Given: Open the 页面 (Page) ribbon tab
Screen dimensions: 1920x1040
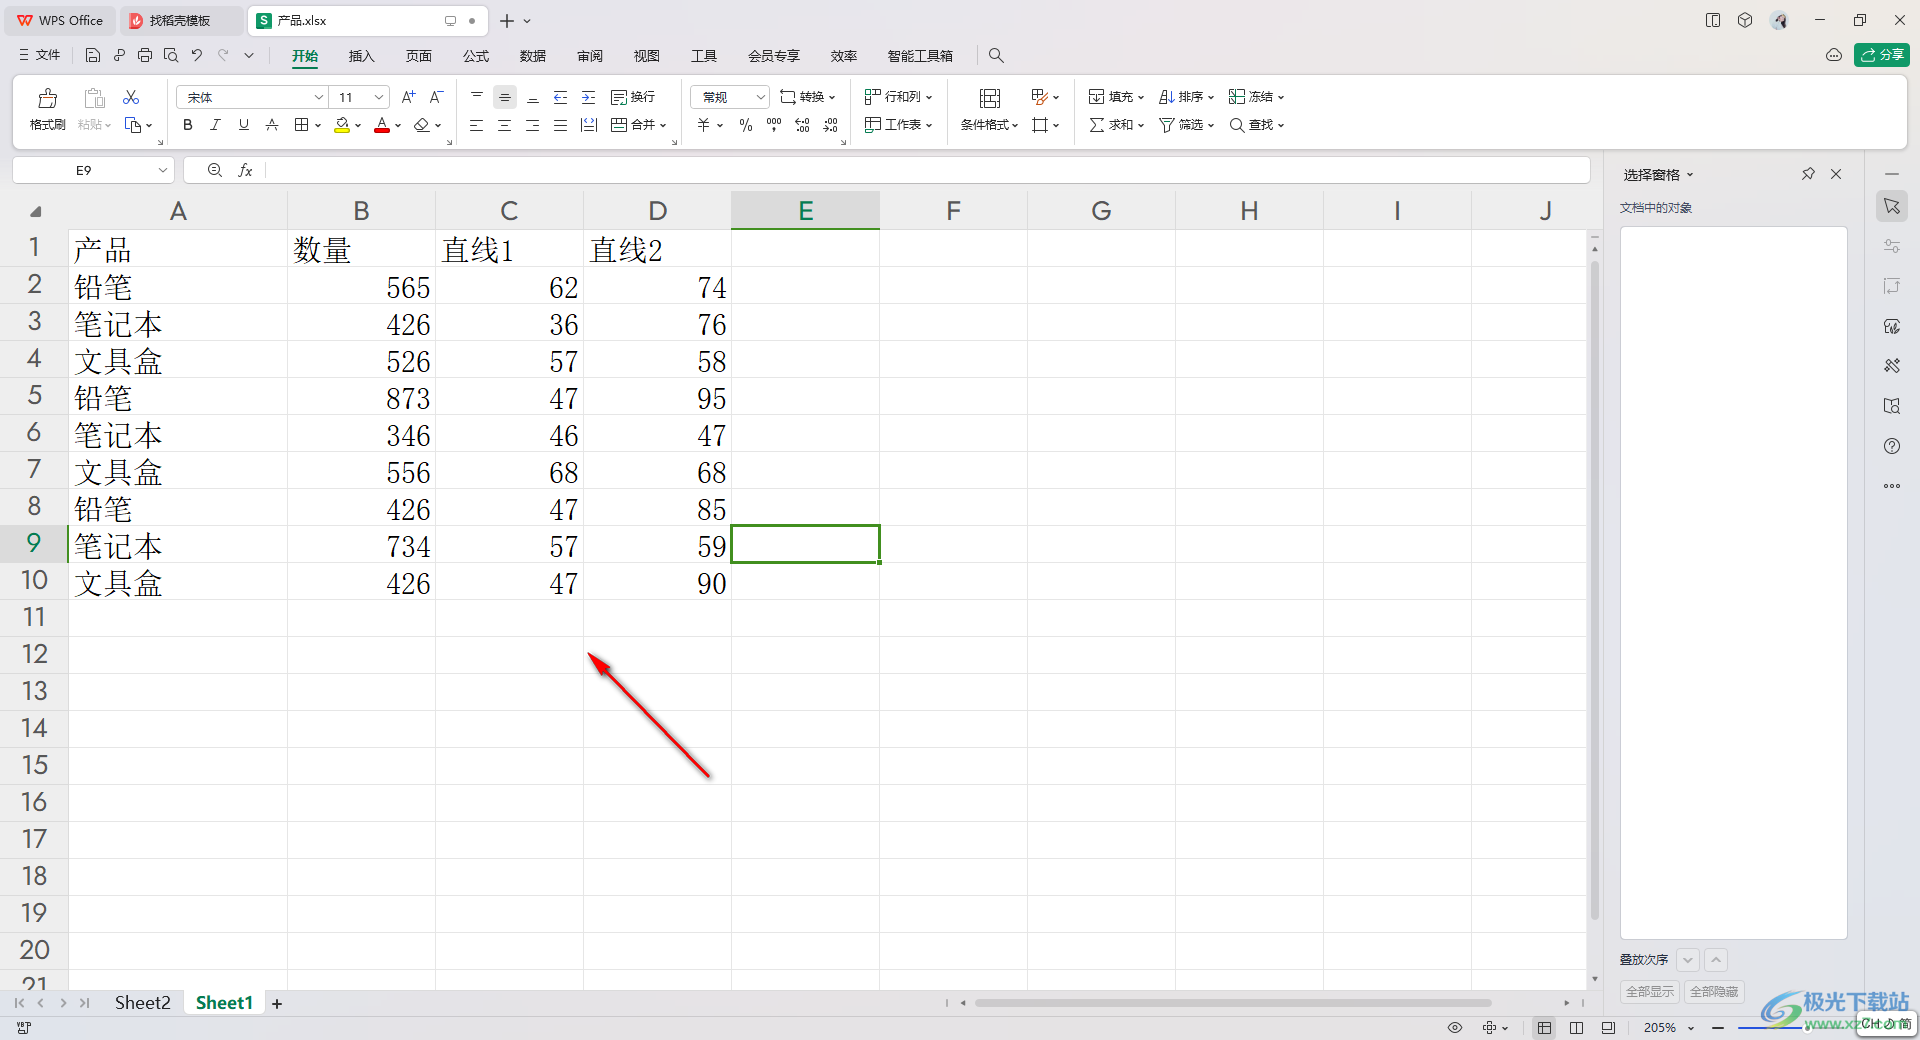Looking at the screenshot, I should pyautogui.click(x=419, y=56).
